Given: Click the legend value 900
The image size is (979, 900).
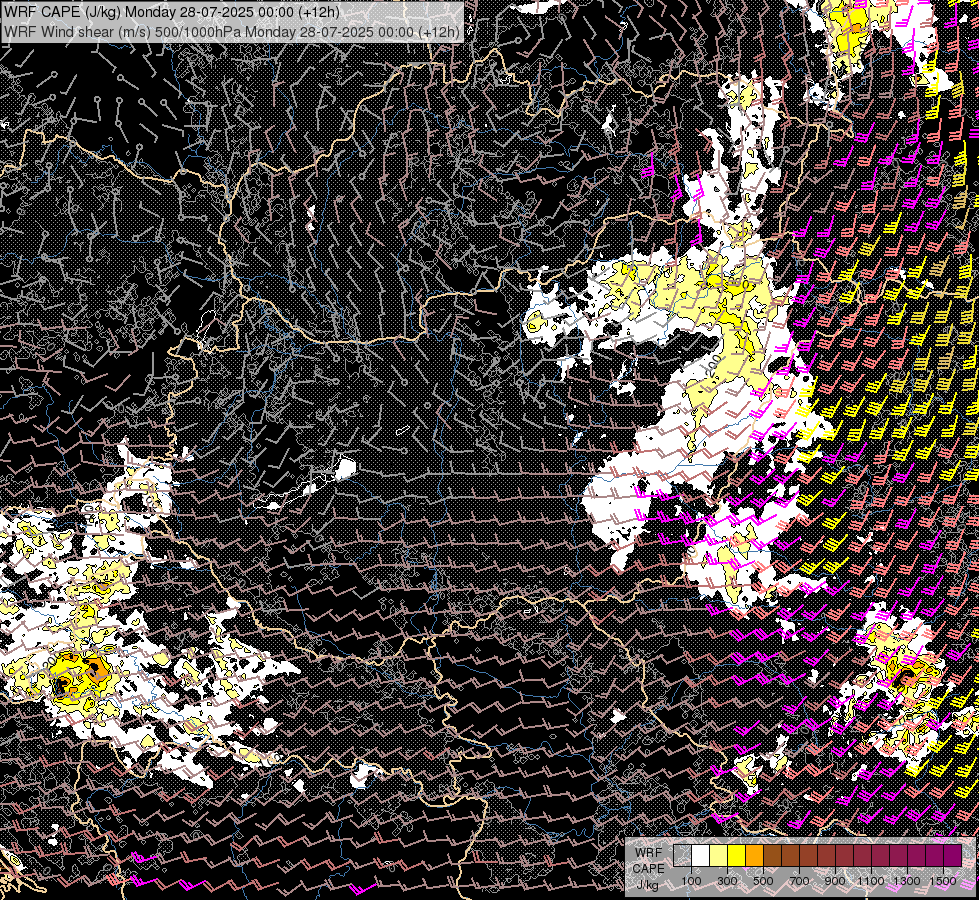Looking at the screenshot, I should tap(835, 881).
